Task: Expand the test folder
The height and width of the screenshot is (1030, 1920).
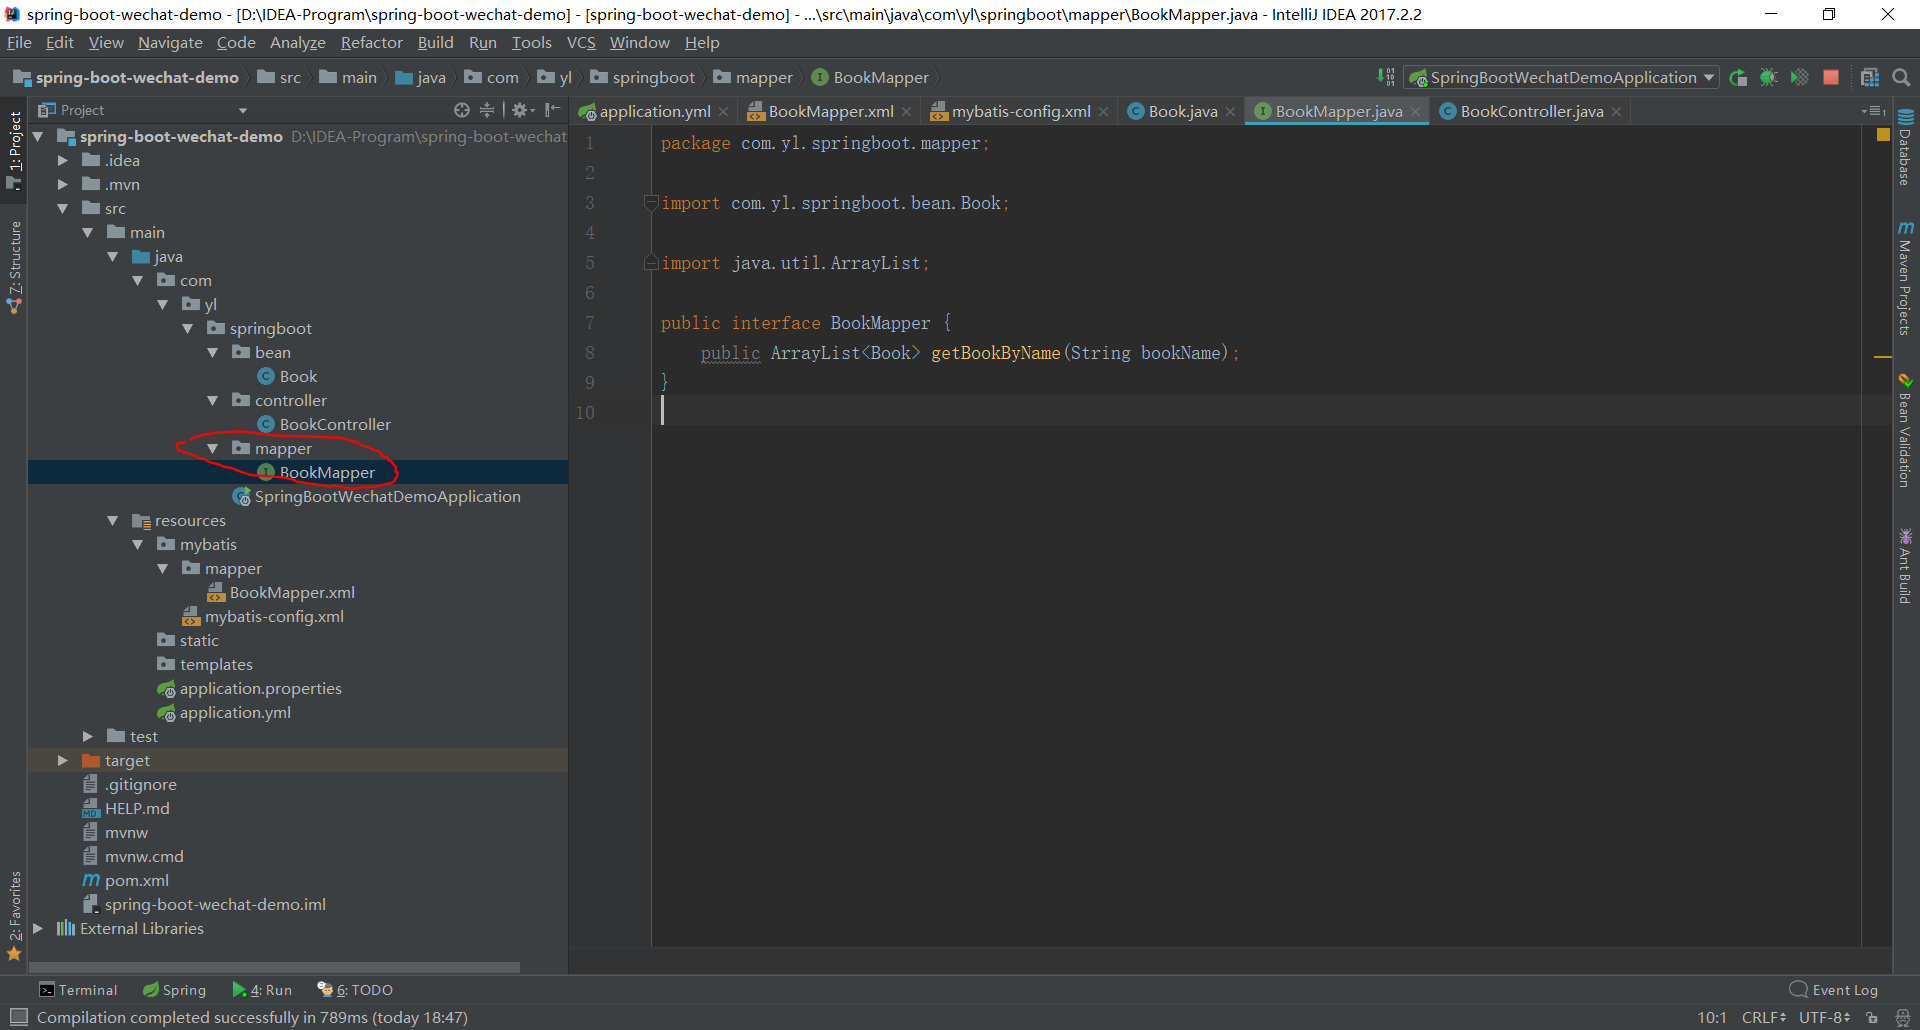Action: tap(88, 736)
